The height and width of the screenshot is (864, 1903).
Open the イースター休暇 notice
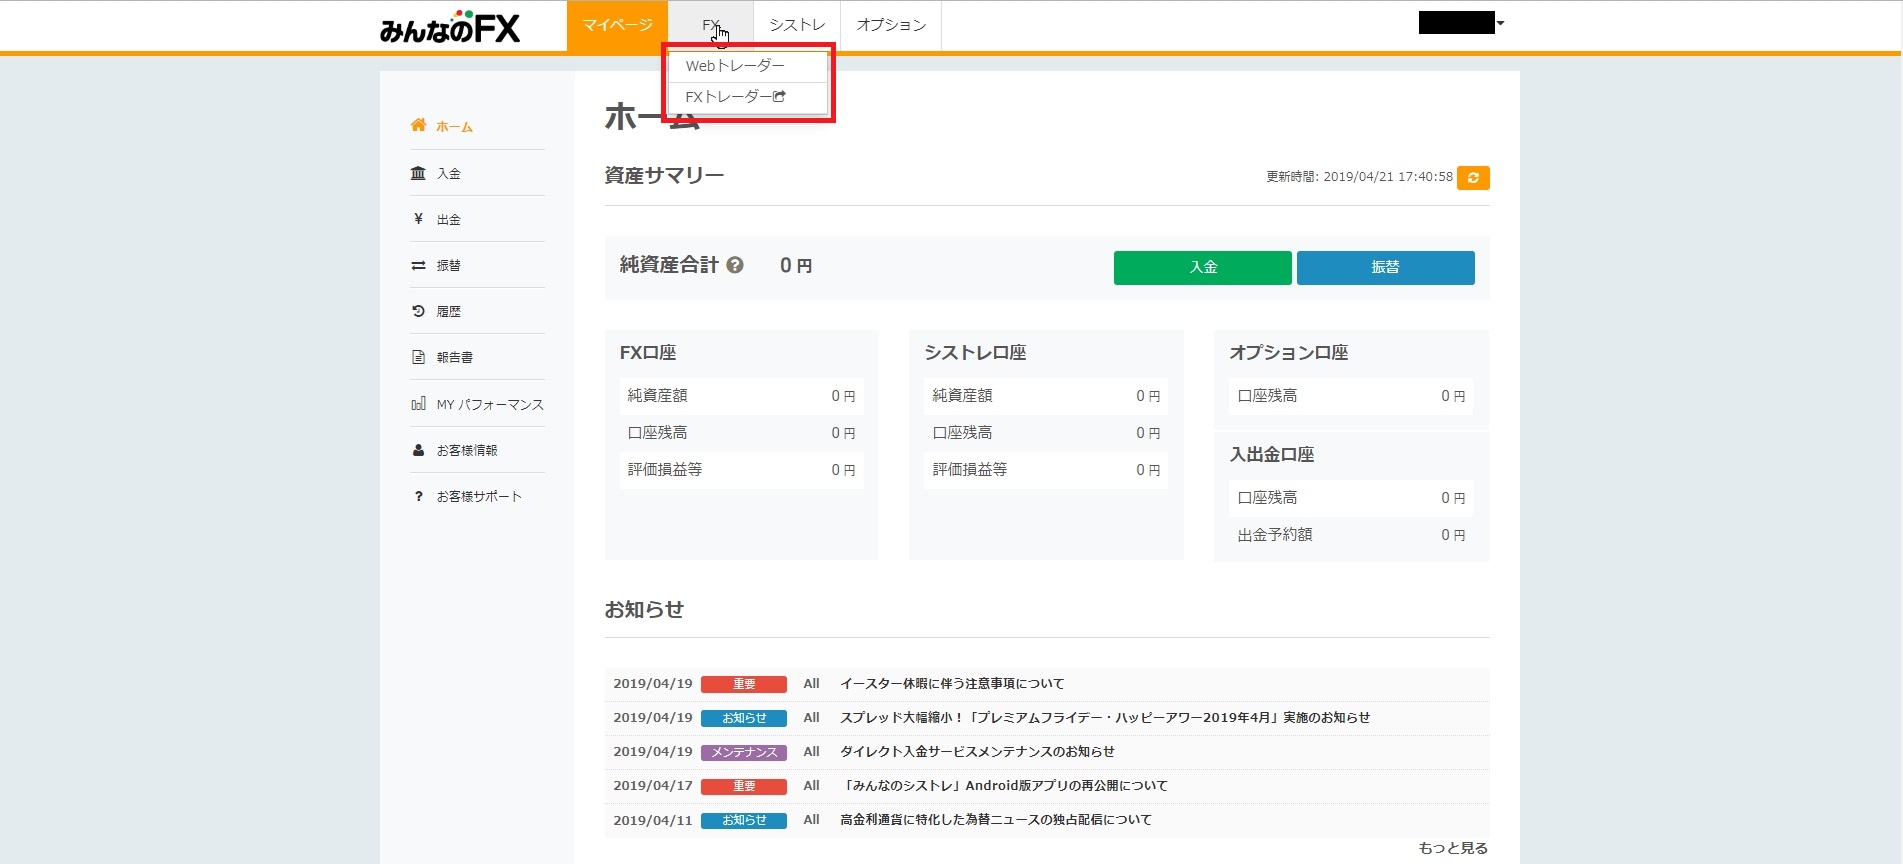(951, 684)
